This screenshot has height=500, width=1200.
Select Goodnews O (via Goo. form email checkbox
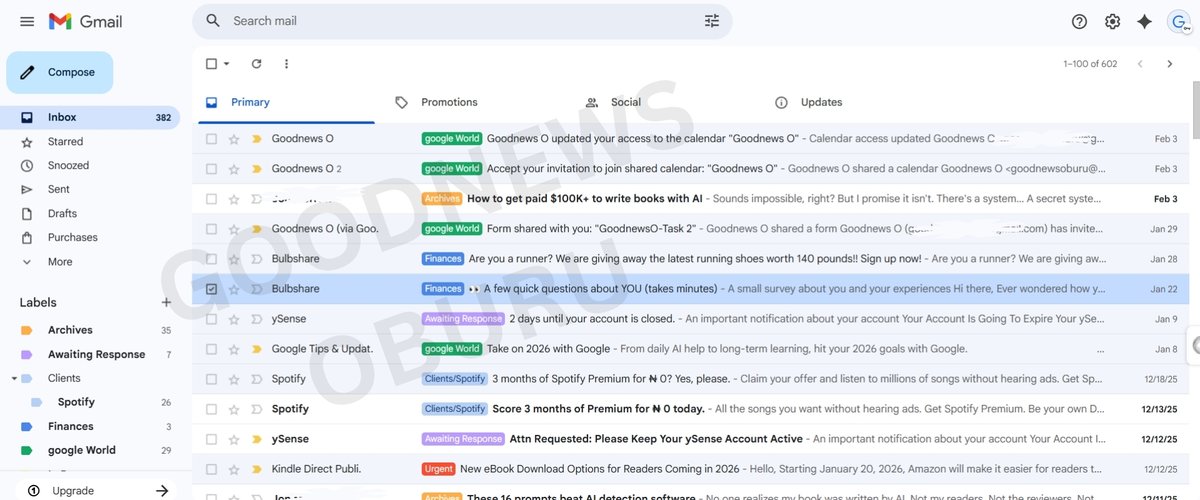pos(211,229)
